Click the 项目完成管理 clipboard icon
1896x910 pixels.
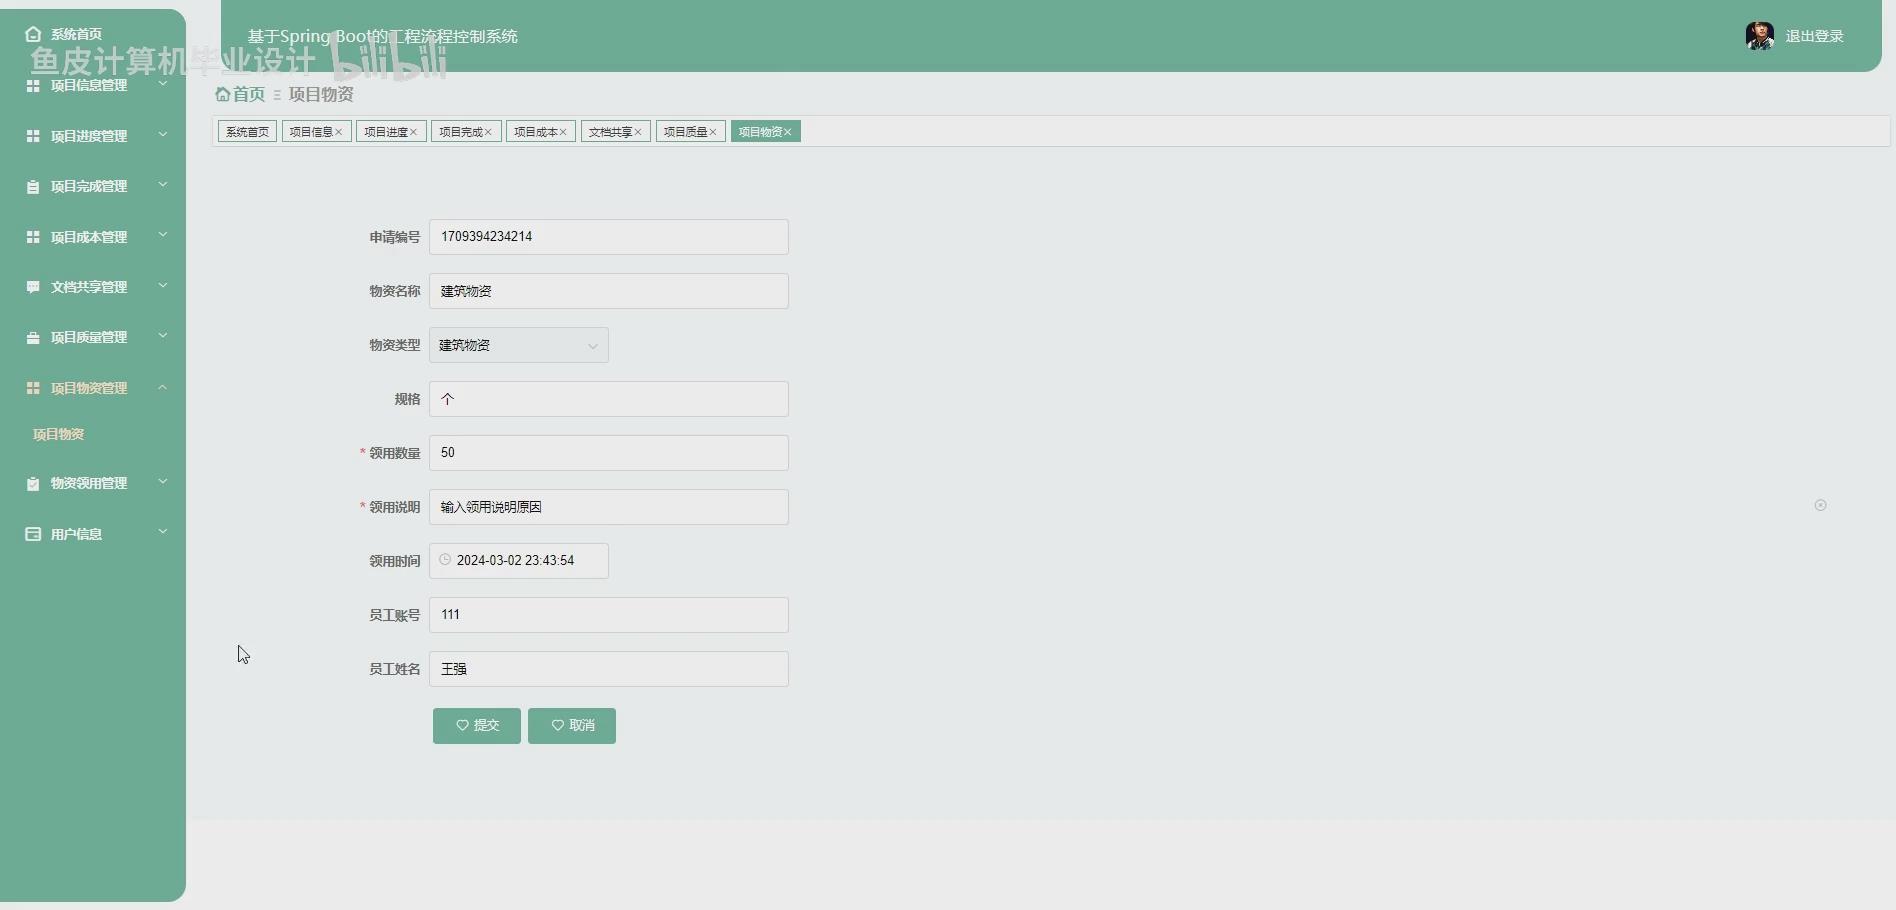click(33, 187)
